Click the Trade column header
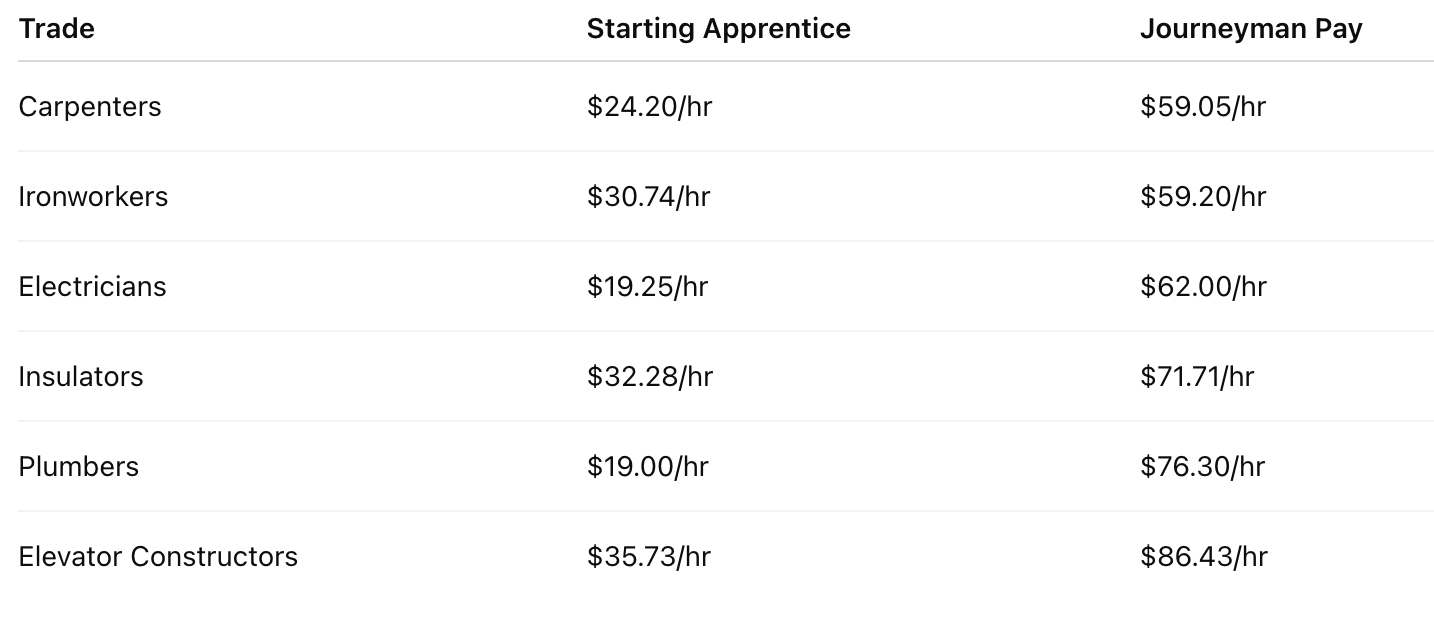Viewport: 1434px width, 620px height. (57, 29)
